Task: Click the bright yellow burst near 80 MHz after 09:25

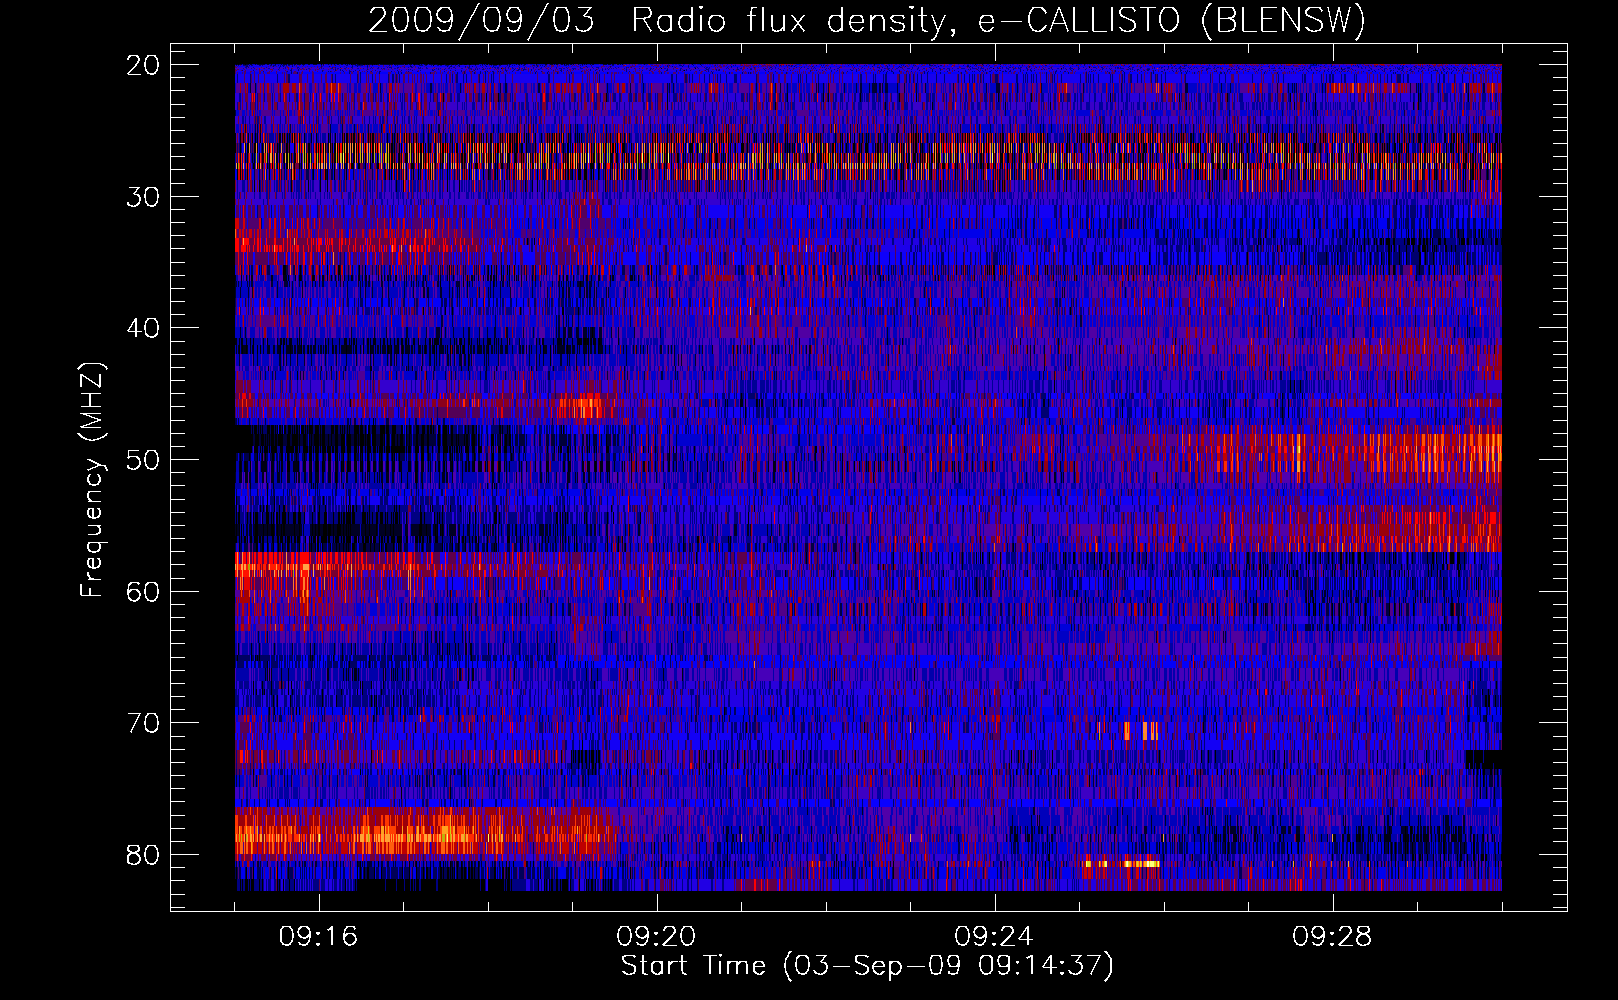Action: click(x=1122, y=863)
